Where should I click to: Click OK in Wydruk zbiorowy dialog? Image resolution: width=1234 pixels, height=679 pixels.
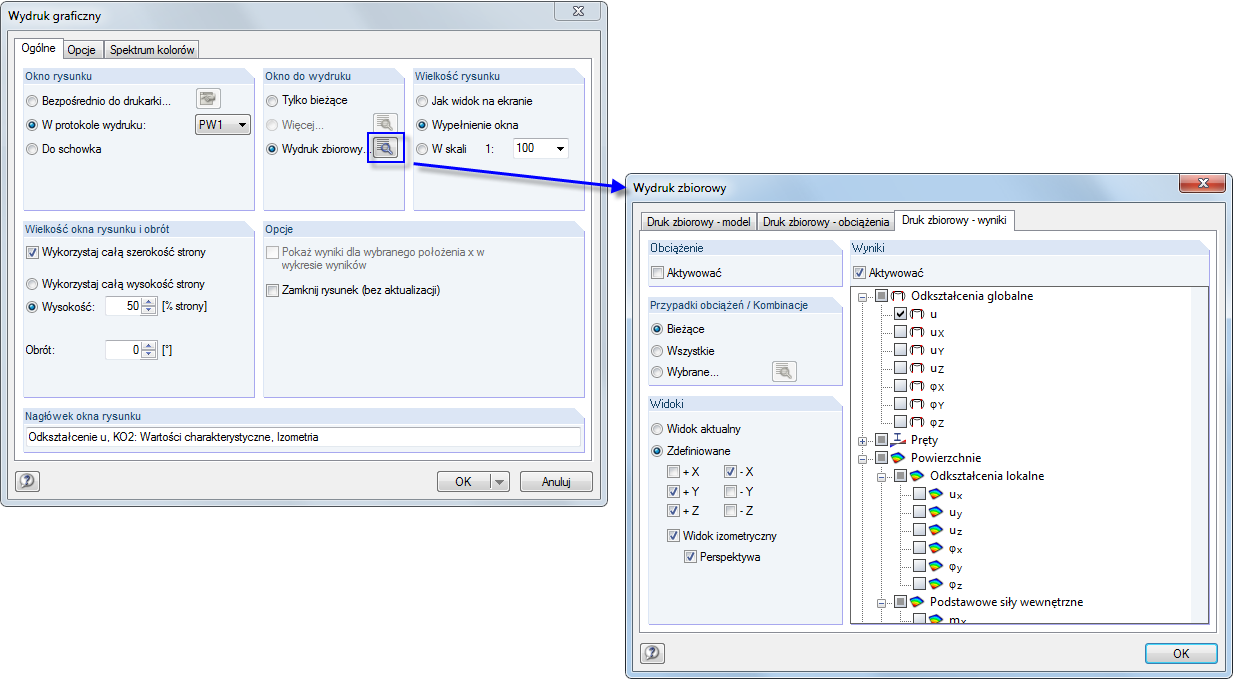[x=1181, y=653]
